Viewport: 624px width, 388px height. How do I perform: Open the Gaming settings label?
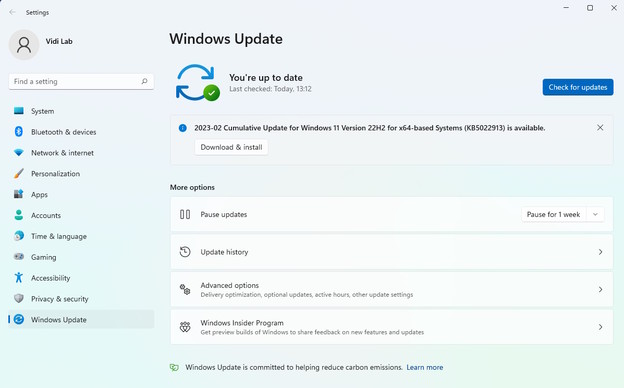(44, 257)
